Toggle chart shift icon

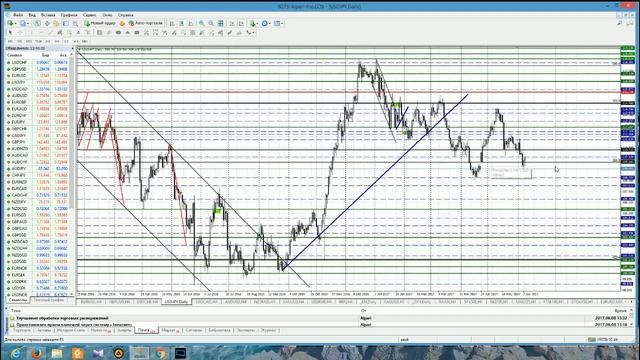[x=241, y=23]
